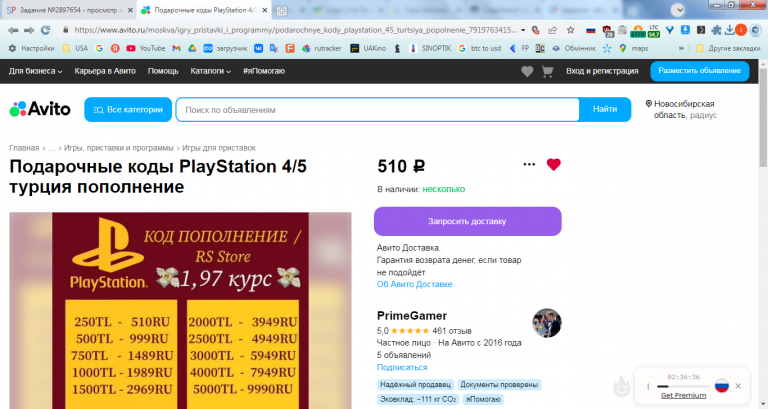Image resolution: width=768 pixels, height=409 pixels.
Task: Click the browser back arrow
Action: (13, 30)
